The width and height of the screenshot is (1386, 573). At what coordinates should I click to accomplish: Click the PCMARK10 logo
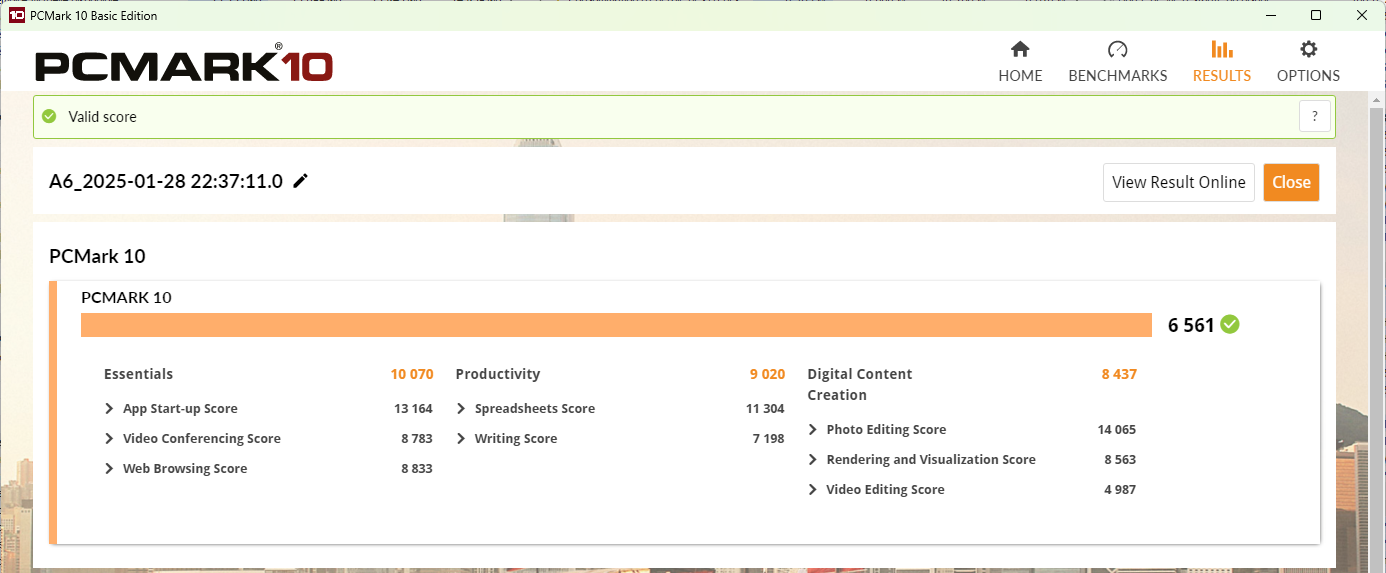184,65
